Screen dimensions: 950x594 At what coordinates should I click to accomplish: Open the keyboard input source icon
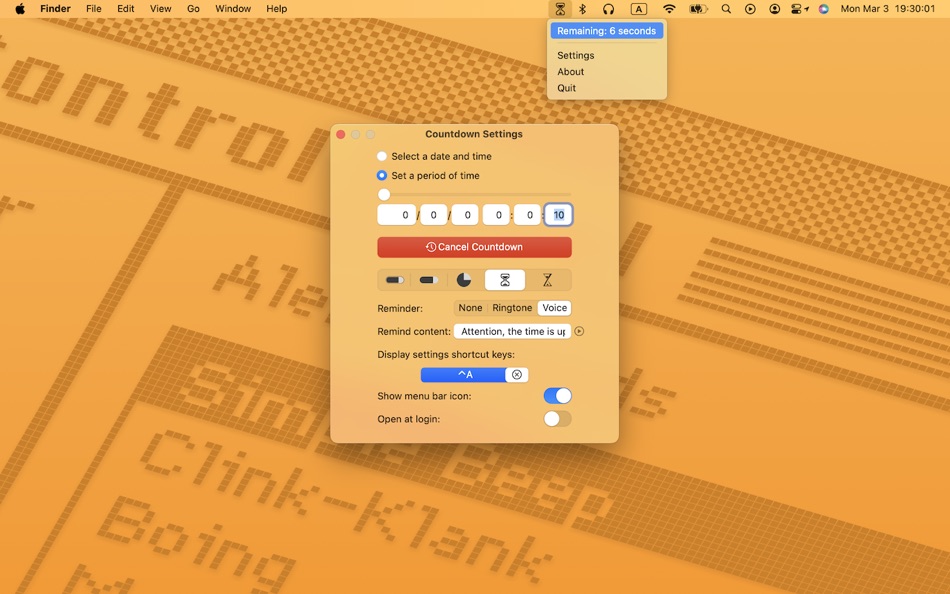click(x=639, y=8)
